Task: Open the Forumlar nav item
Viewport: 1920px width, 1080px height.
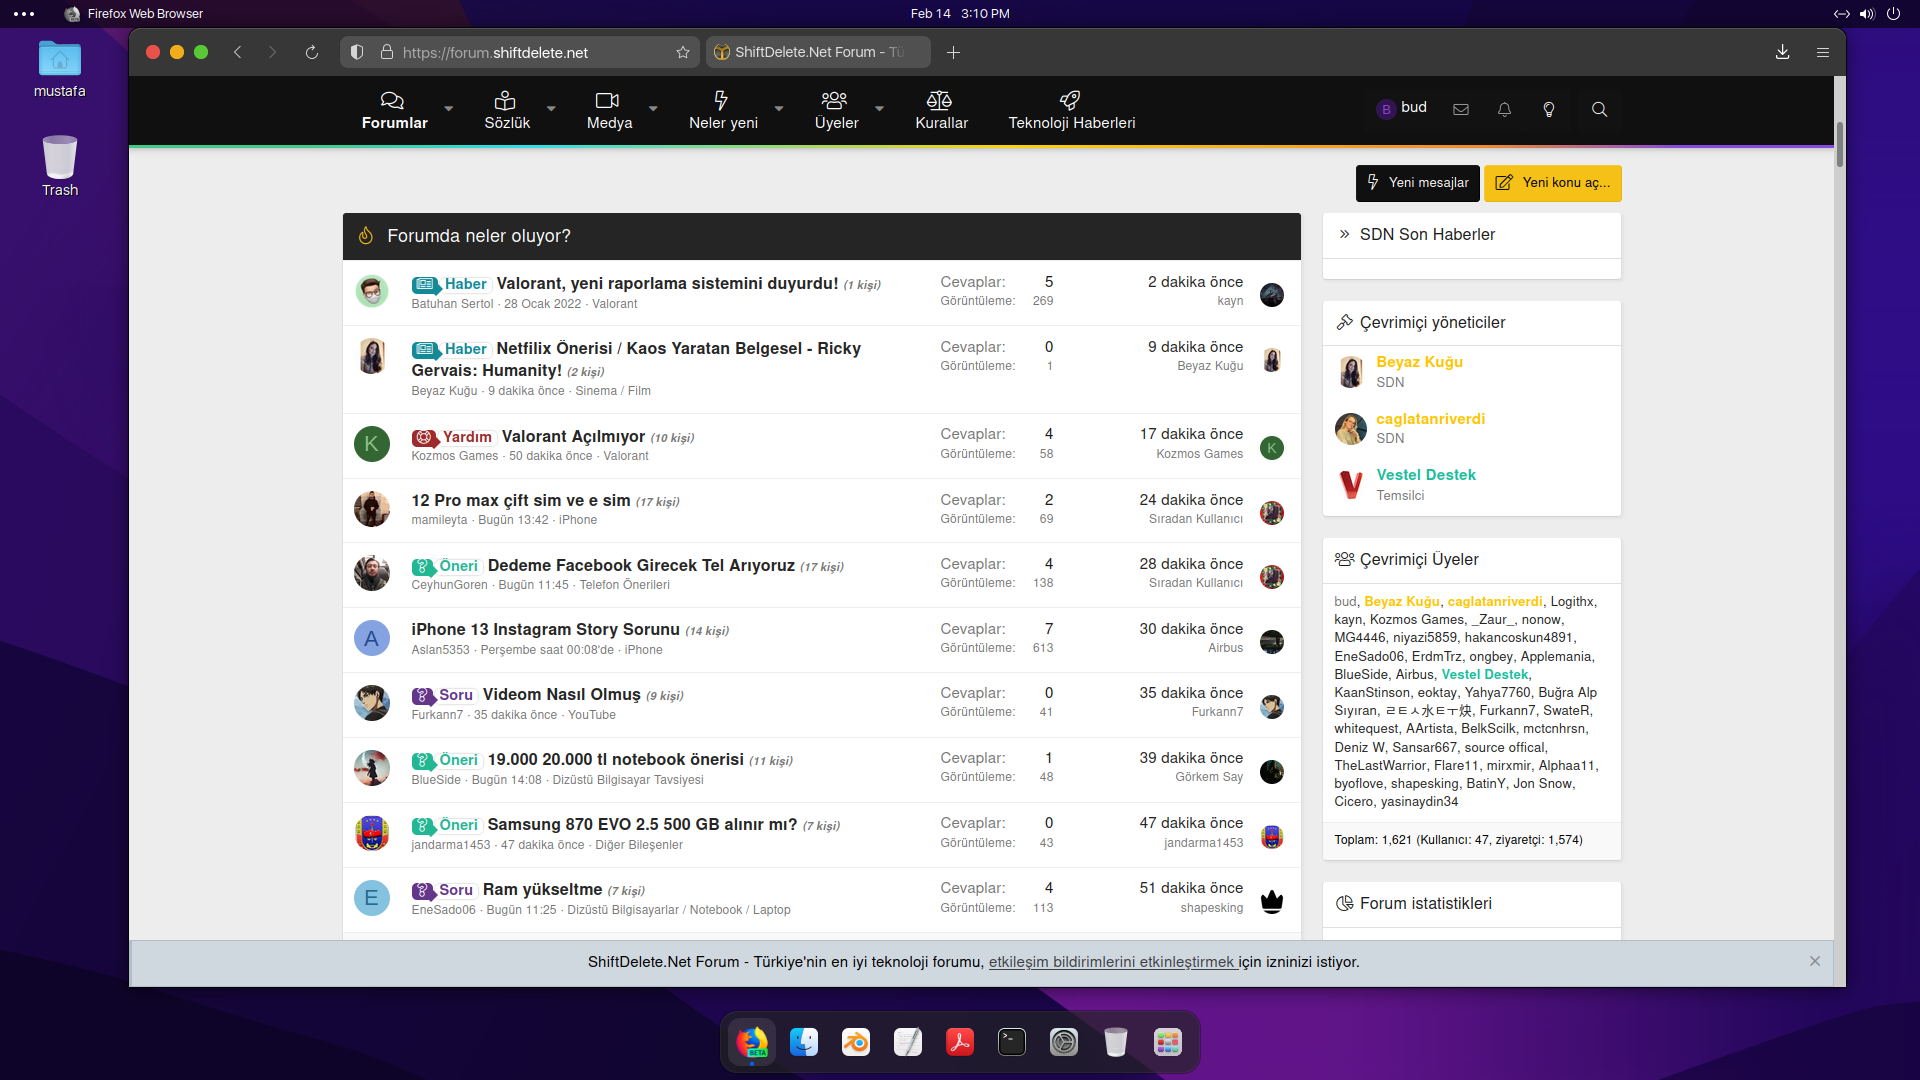Action: coord(394,110)
